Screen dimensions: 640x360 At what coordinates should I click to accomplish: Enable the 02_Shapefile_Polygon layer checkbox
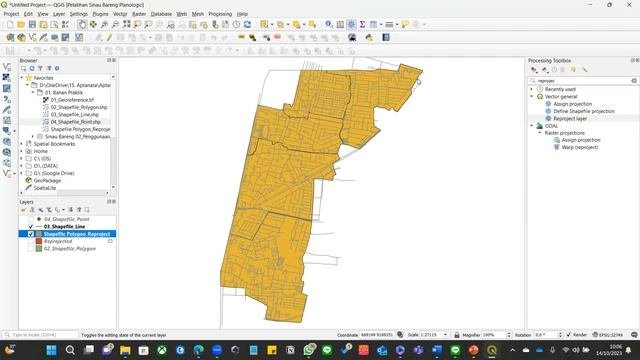pos(31,249)
